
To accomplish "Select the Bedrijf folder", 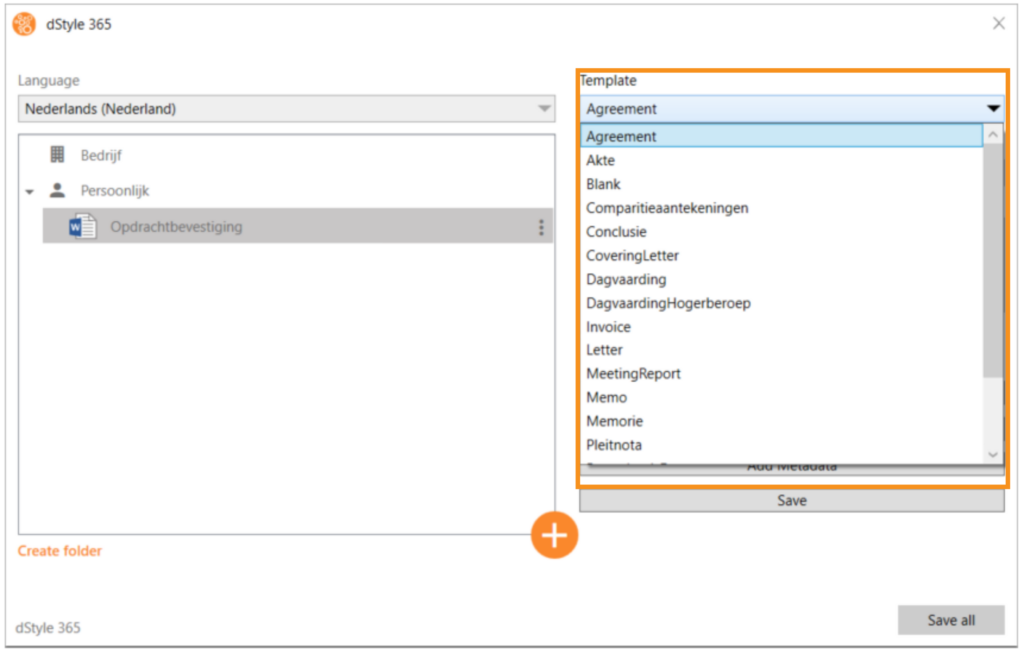I will tap(101, 155).
